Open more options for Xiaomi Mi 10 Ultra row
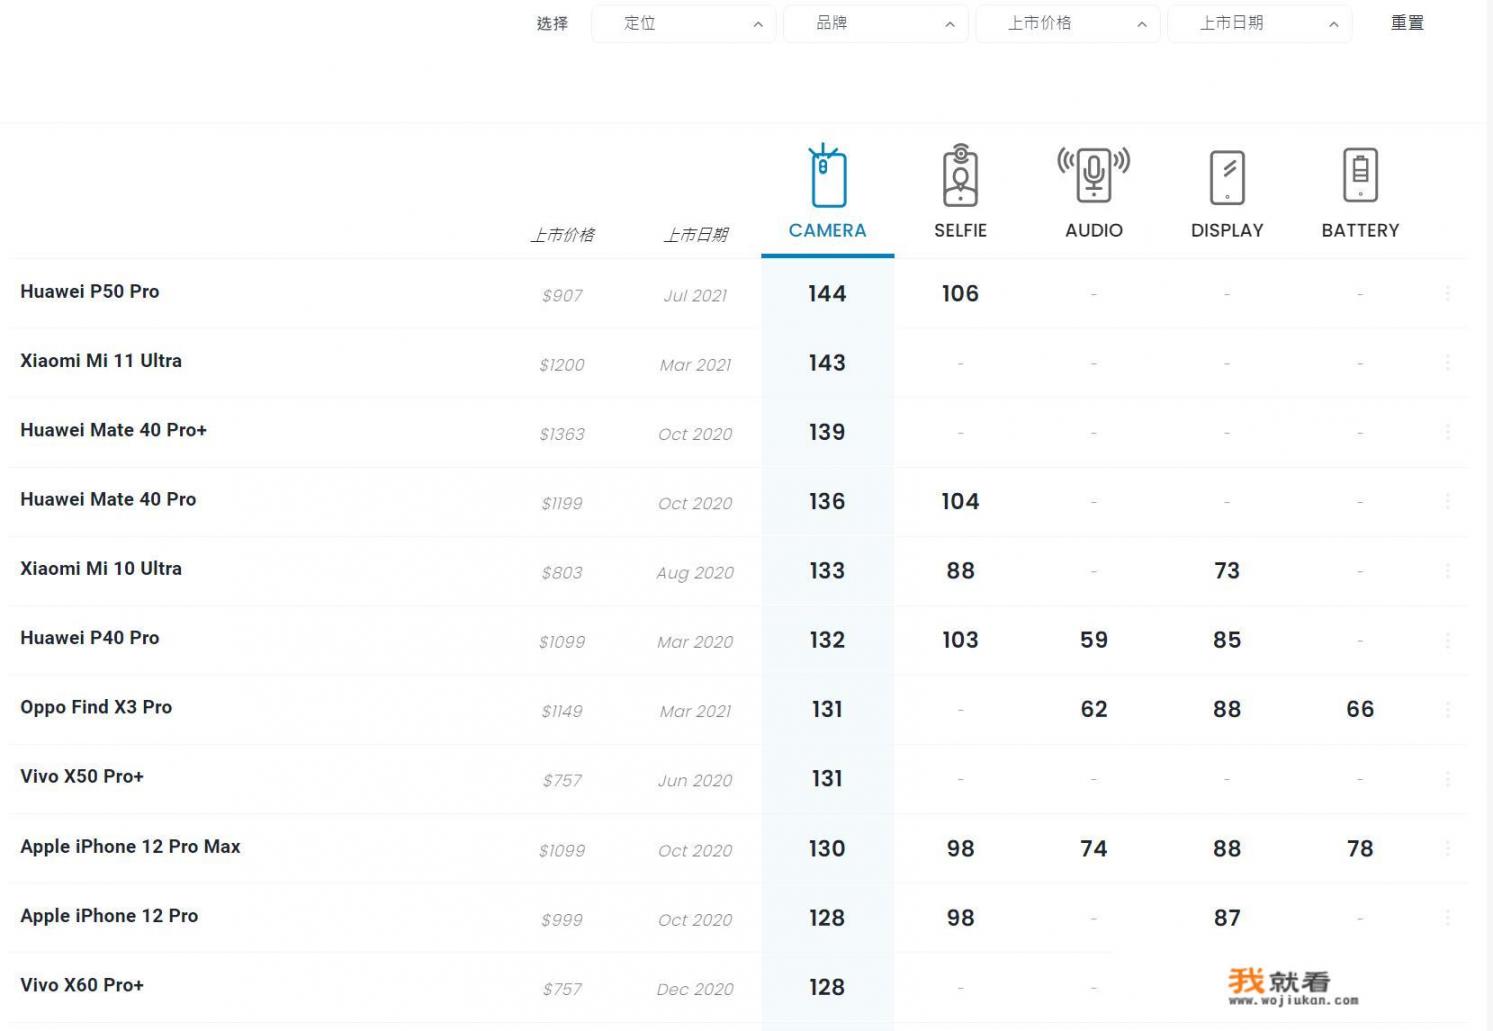 1447,570
